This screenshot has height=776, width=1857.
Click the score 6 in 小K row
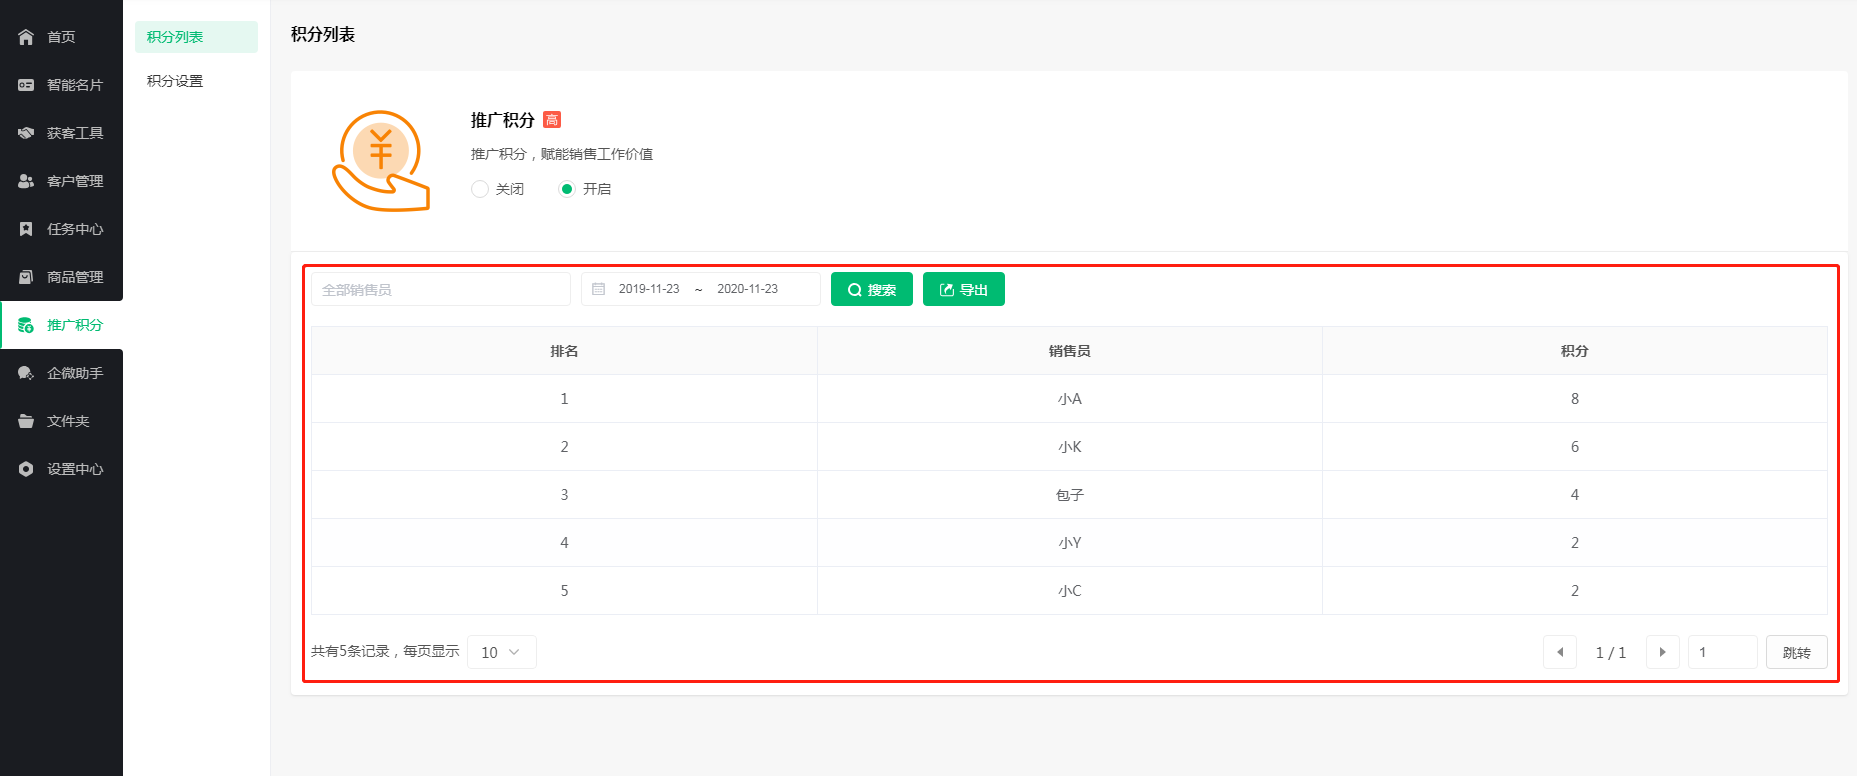point(1575,447)
